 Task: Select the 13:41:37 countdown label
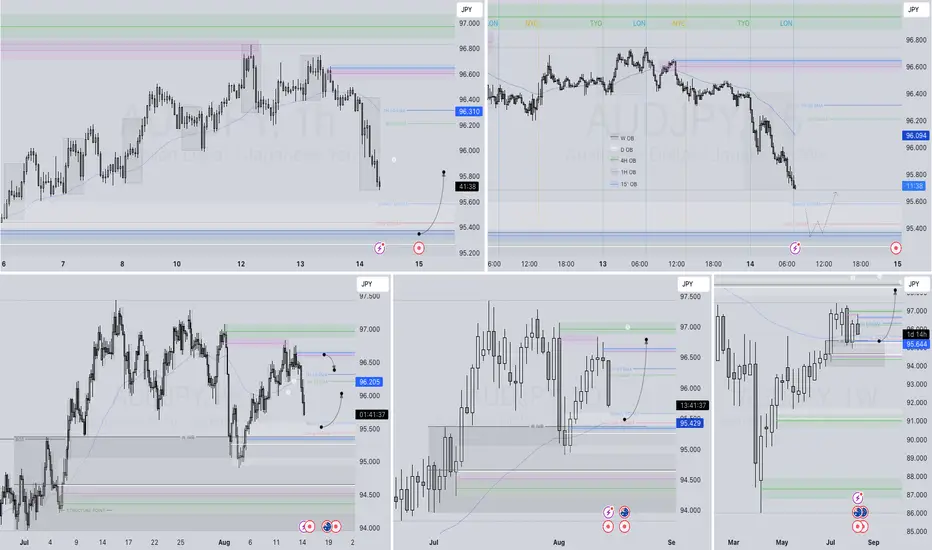[x=692, y=406]
